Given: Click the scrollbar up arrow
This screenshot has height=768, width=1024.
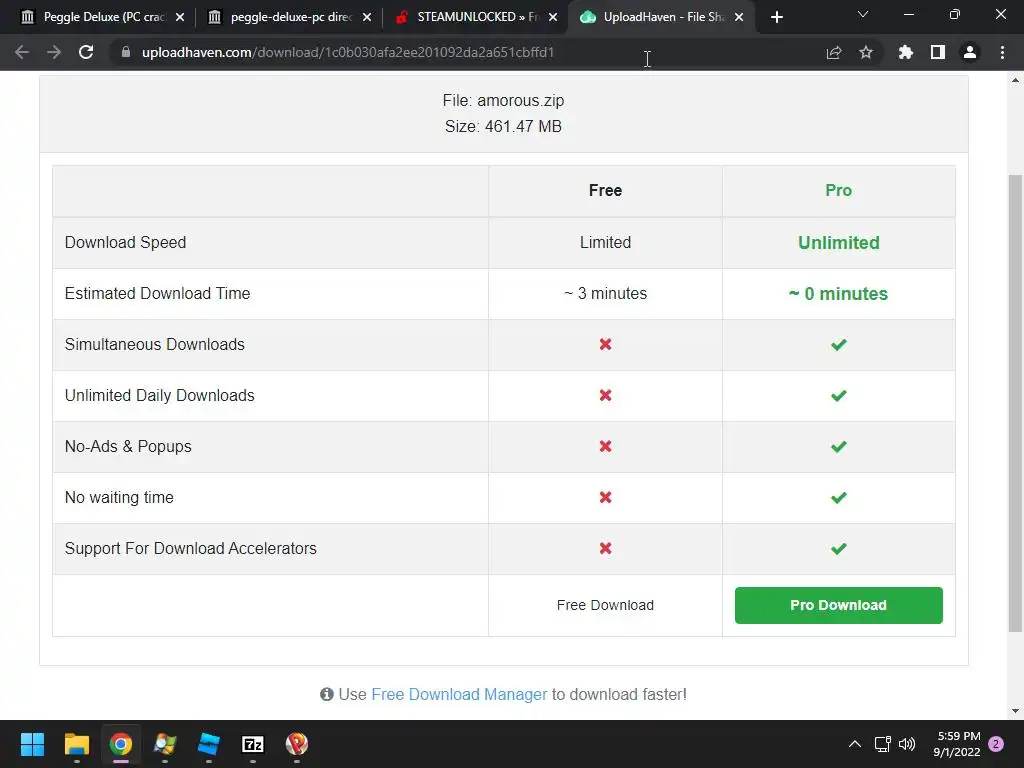Looking at the screenshot, I should coord(1015,80).
